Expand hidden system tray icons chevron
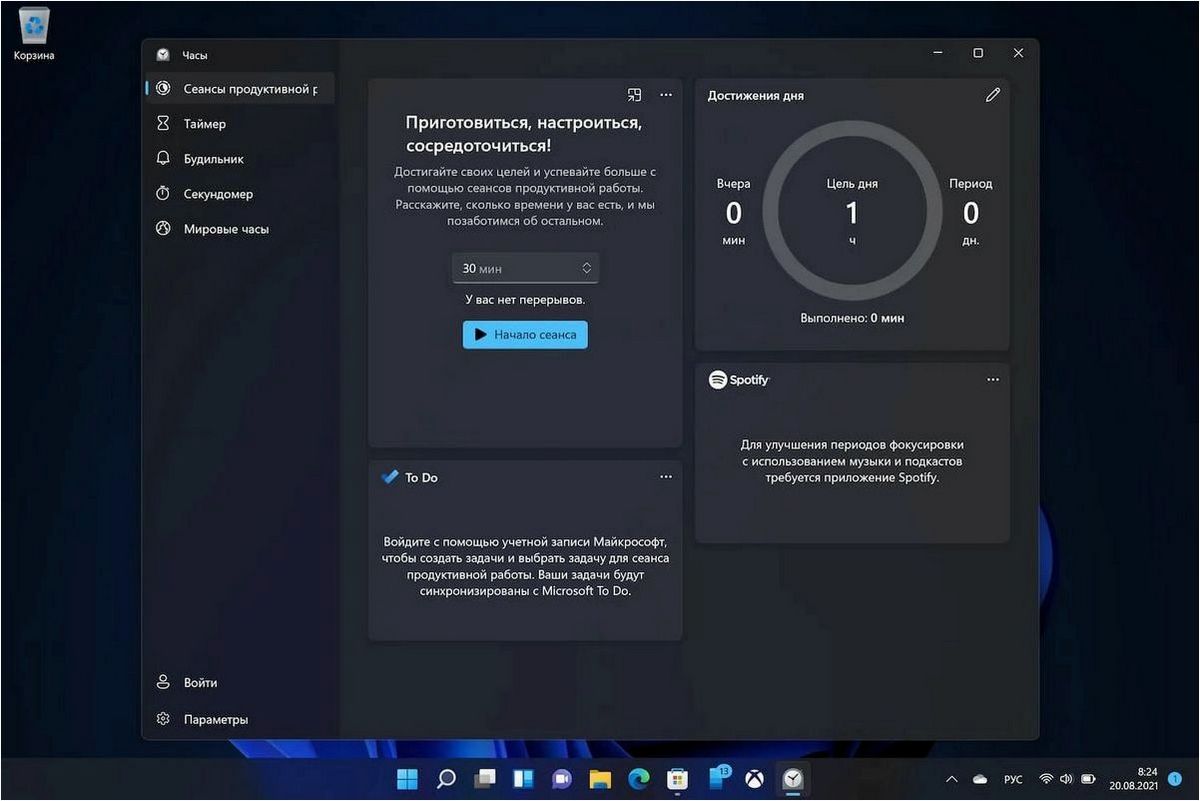The width and height of the screenshot is (1200, 801). click(x=951, y=779)
